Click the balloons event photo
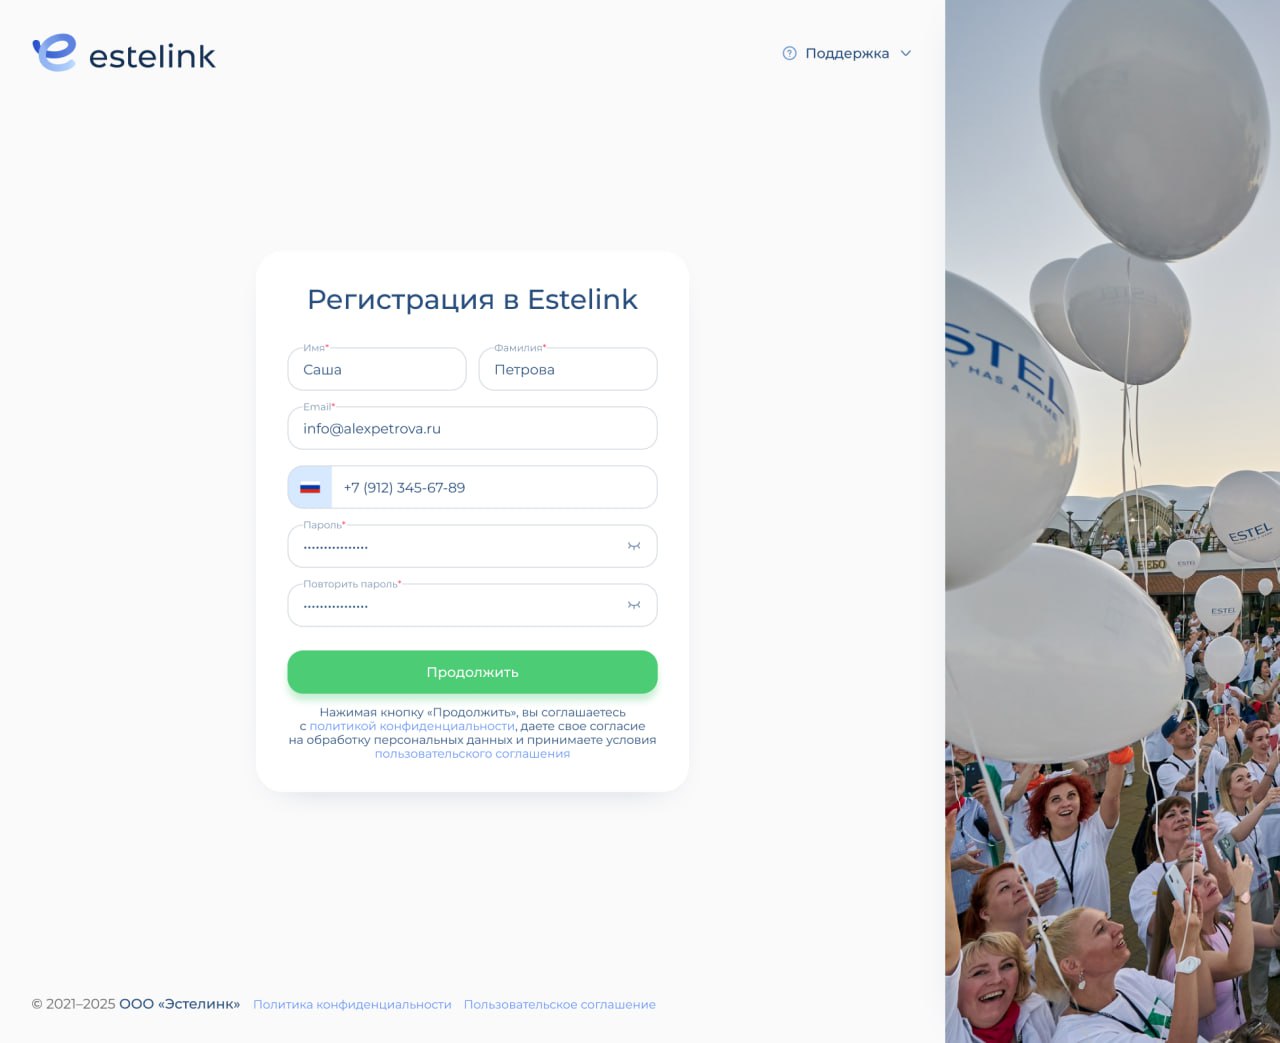This screenshot has width=1280, height=1043. tap(1112, 521)
